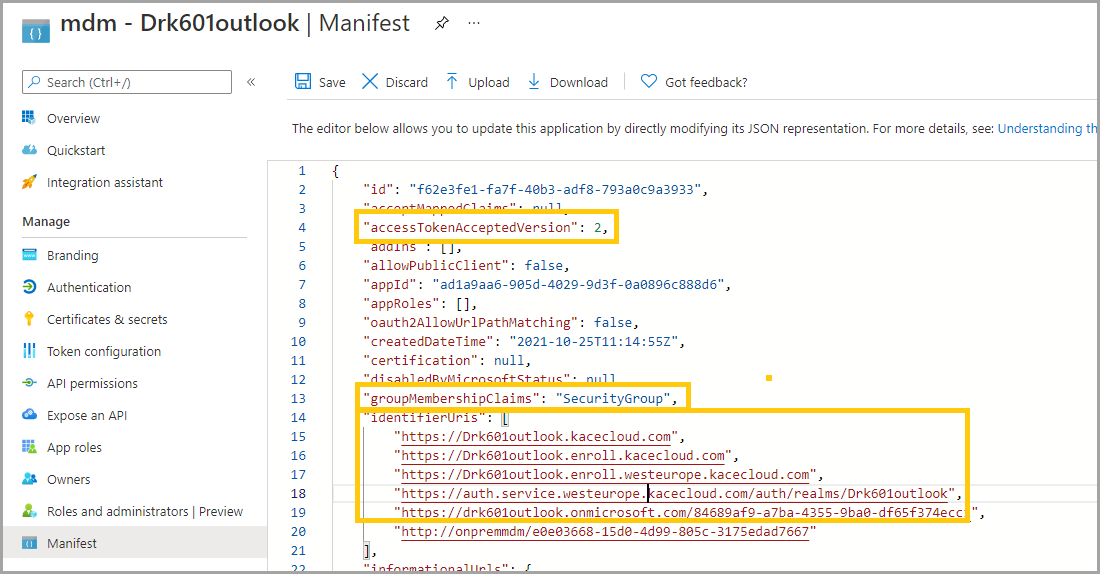The image size is (1100, 574).
Task: Select Token configuration in Manage
Action: [103, 351]
